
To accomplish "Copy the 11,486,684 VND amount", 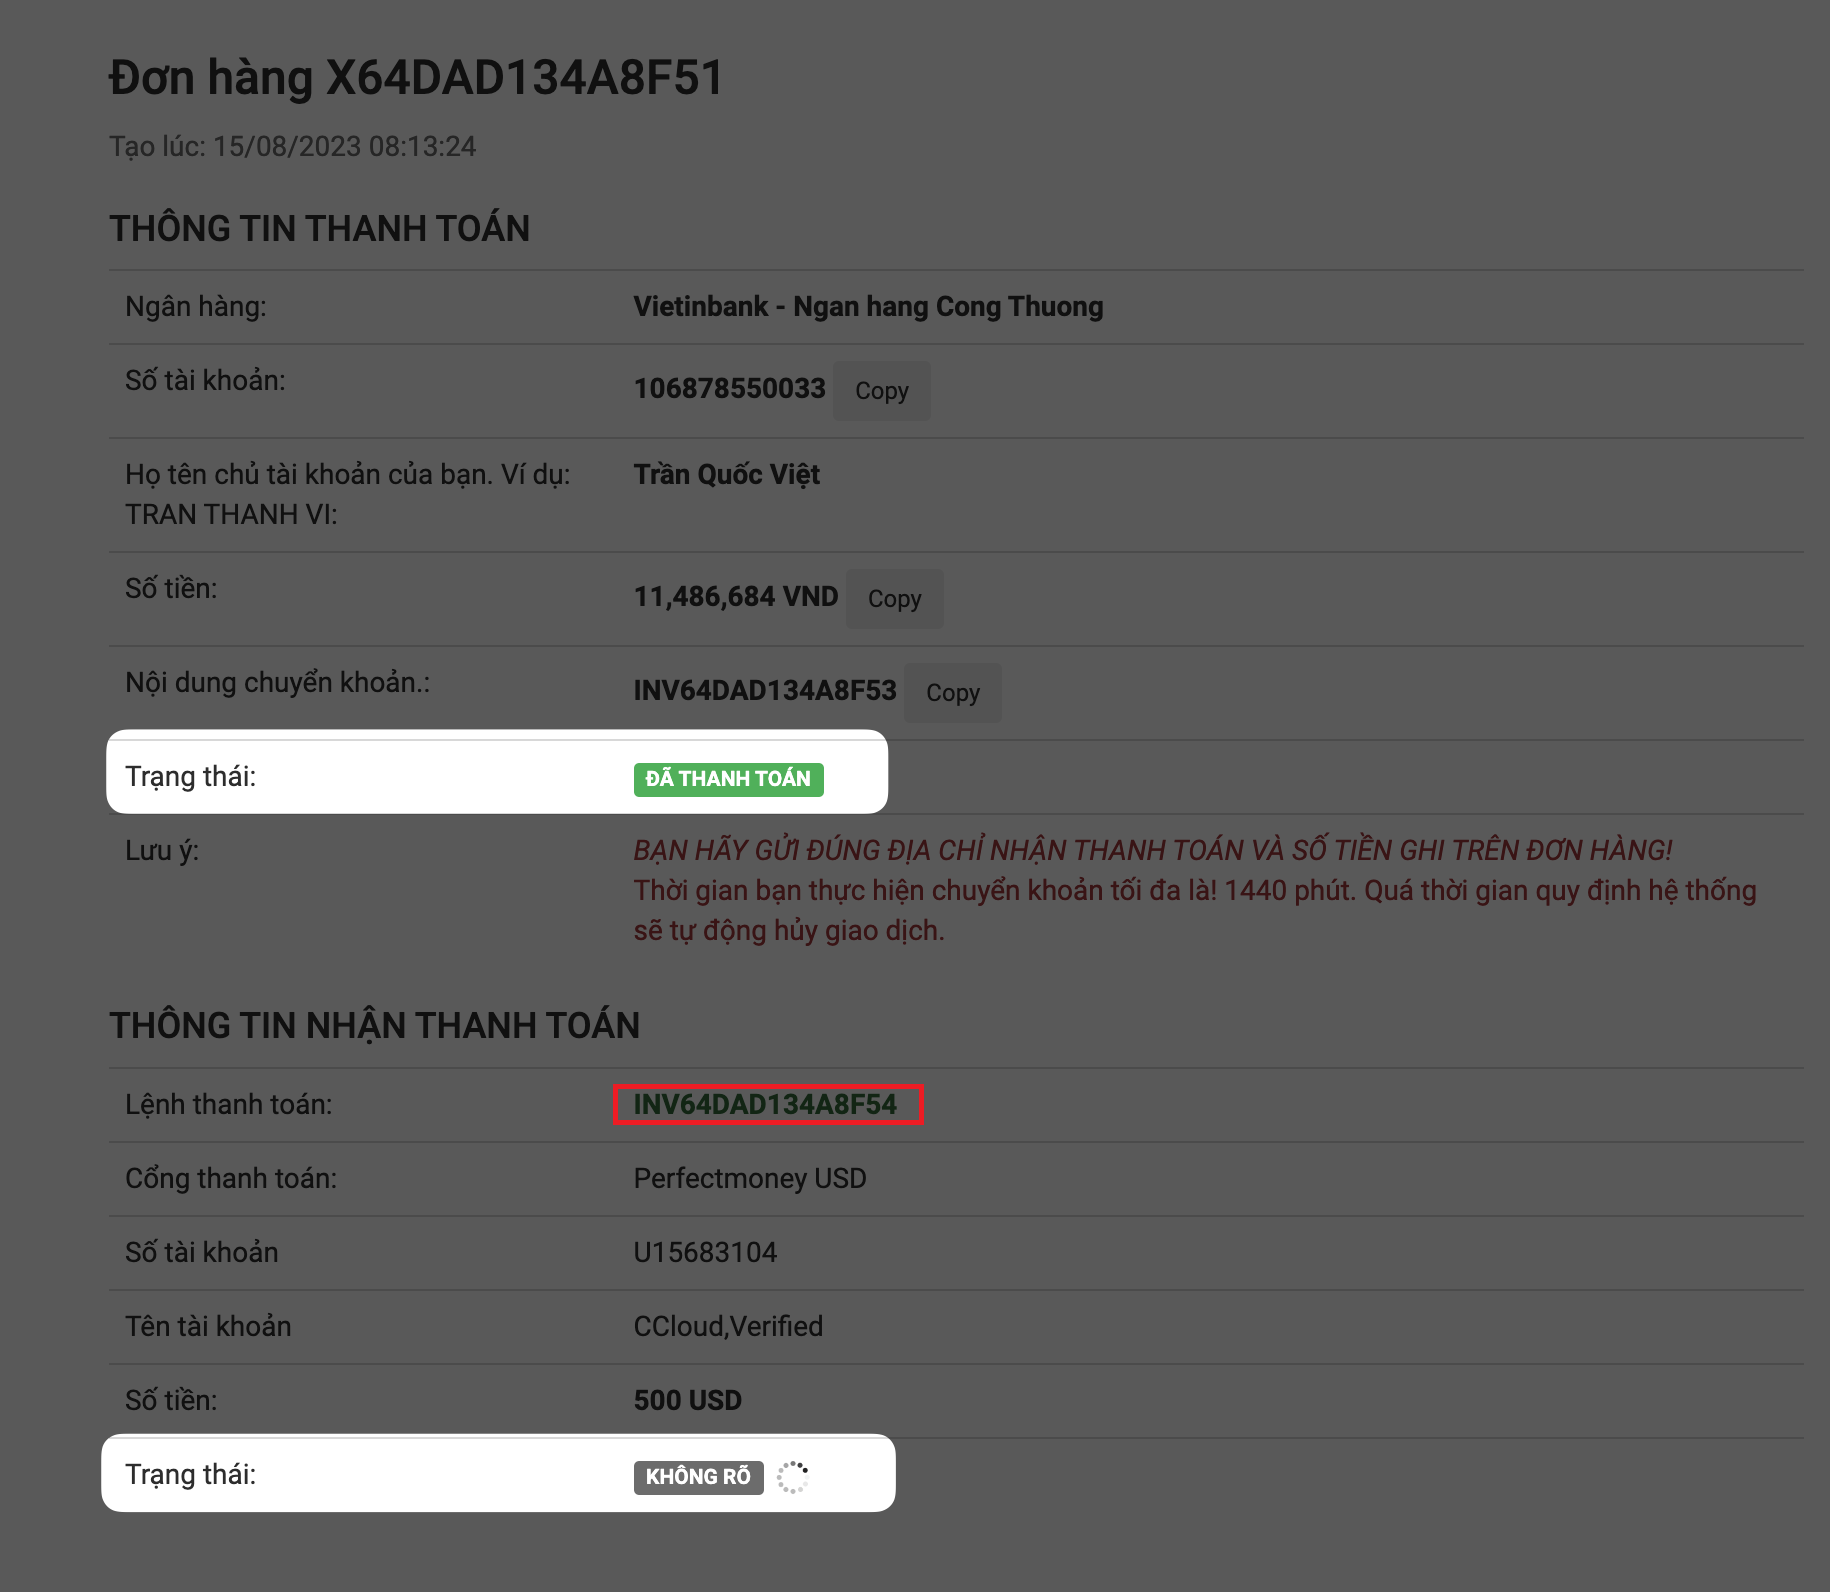I will [x=894, y=599].
